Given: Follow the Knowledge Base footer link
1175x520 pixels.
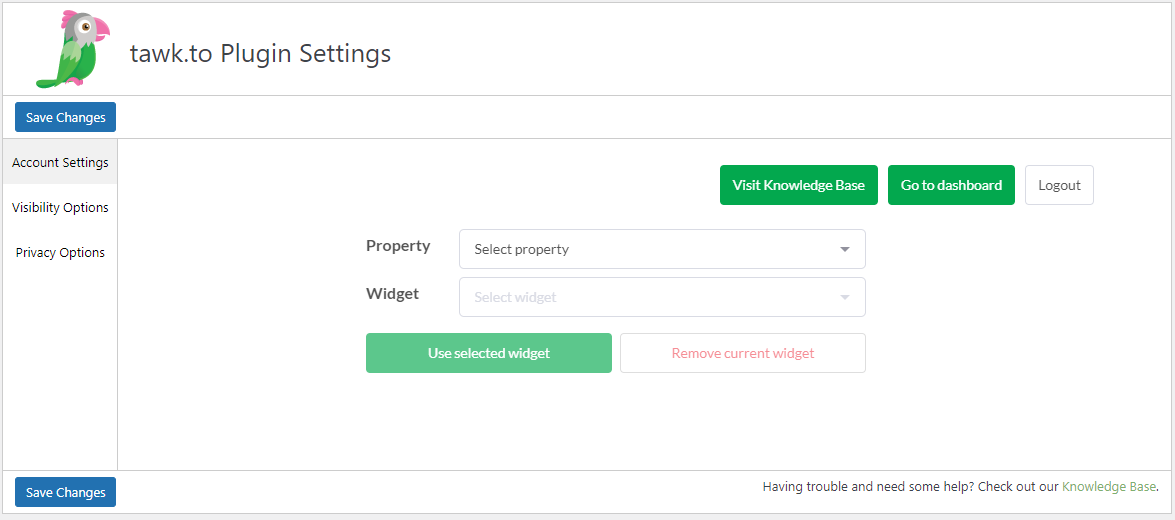Looking at the screenshot, I should pos(1108,486).
